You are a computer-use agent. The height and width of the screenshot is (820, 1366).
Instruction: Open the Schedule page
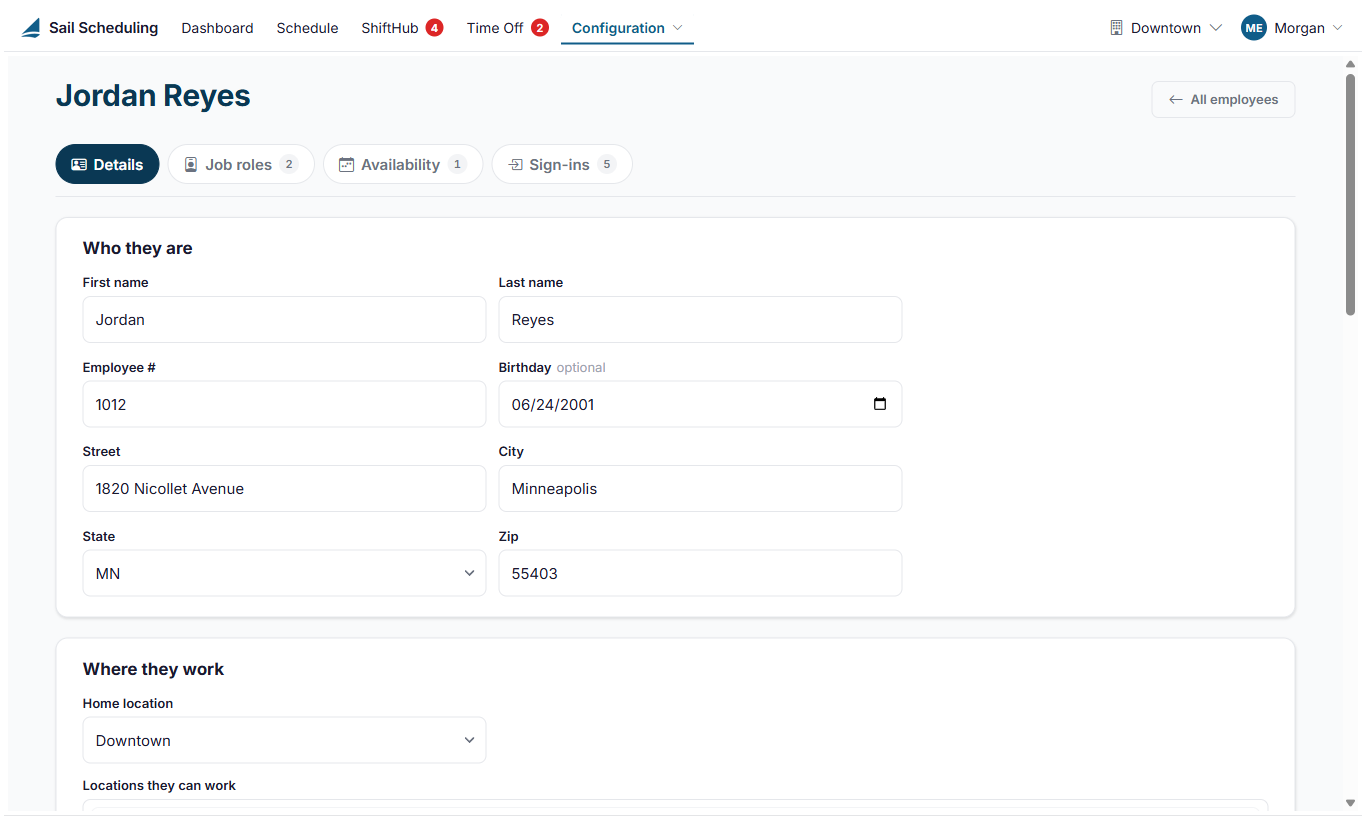coord(307,28)
